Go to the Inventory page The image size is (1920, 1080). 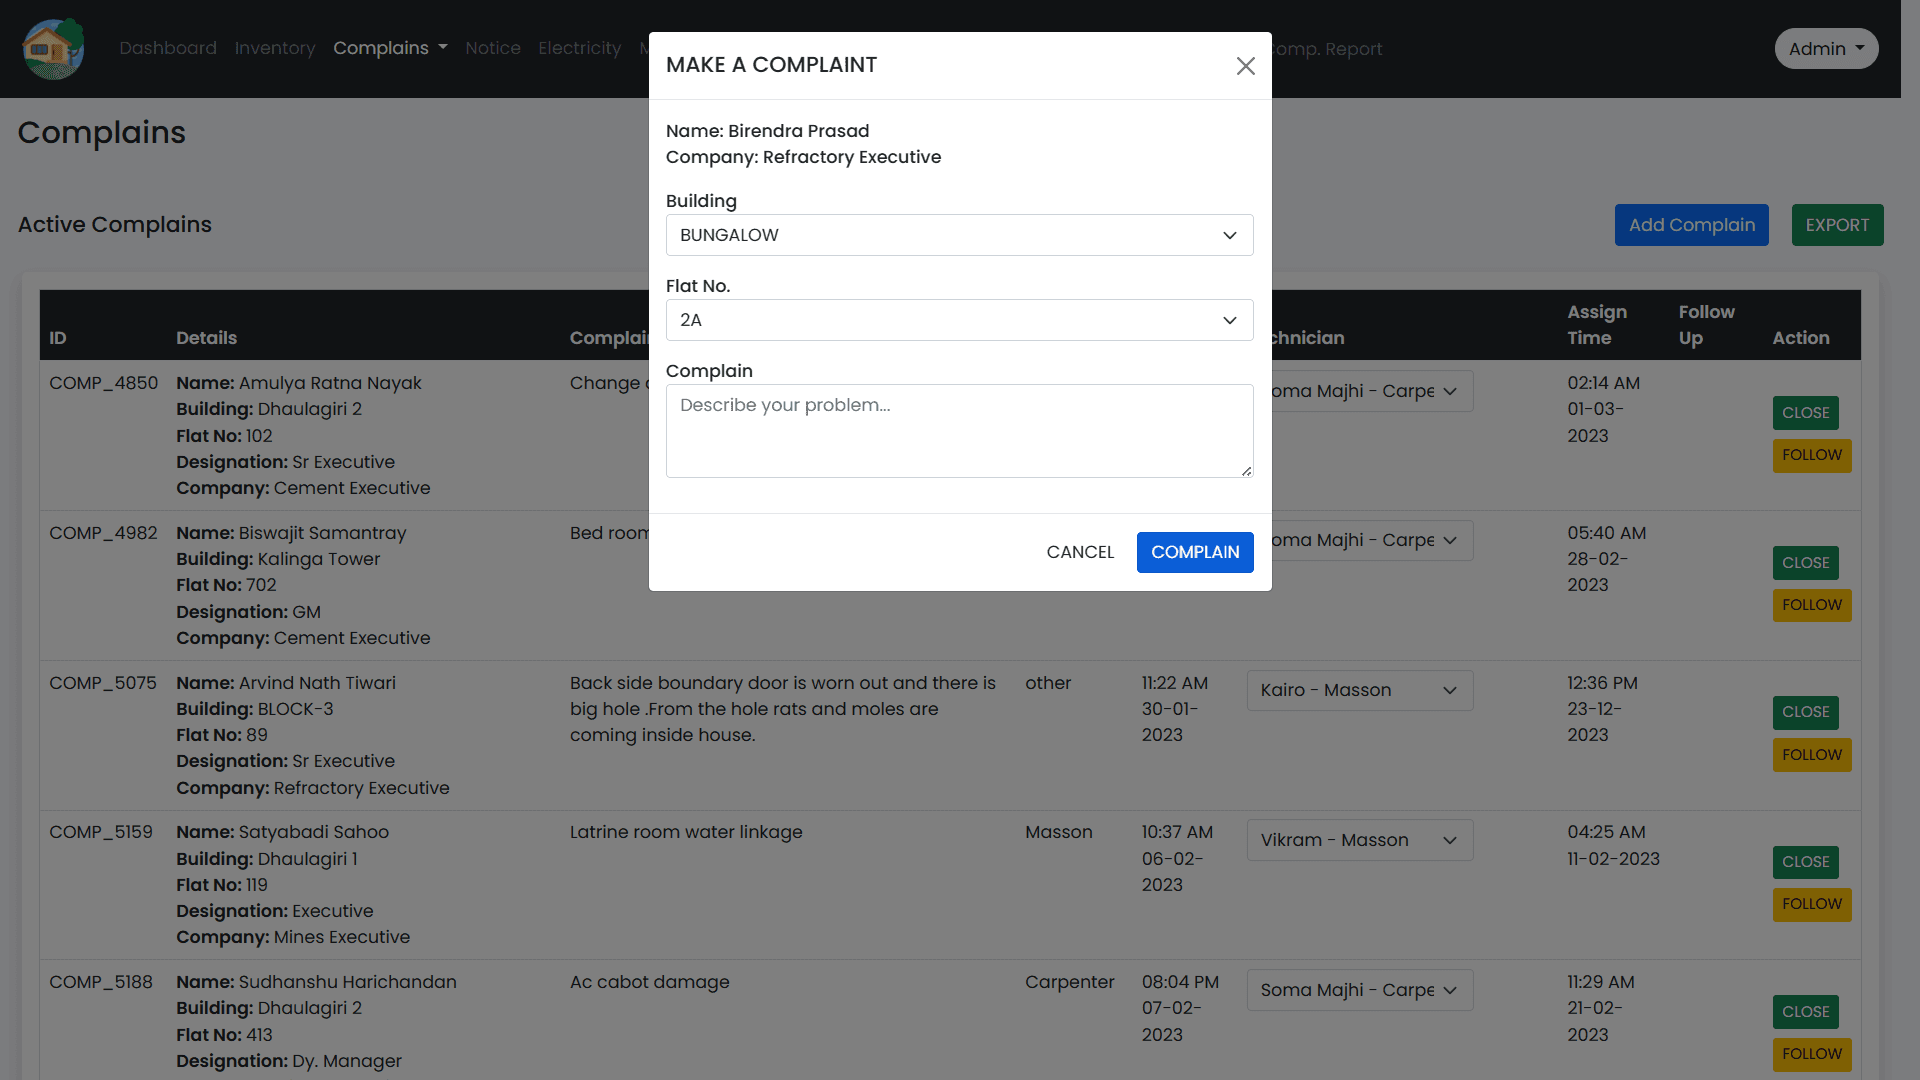tap(274, 48)
